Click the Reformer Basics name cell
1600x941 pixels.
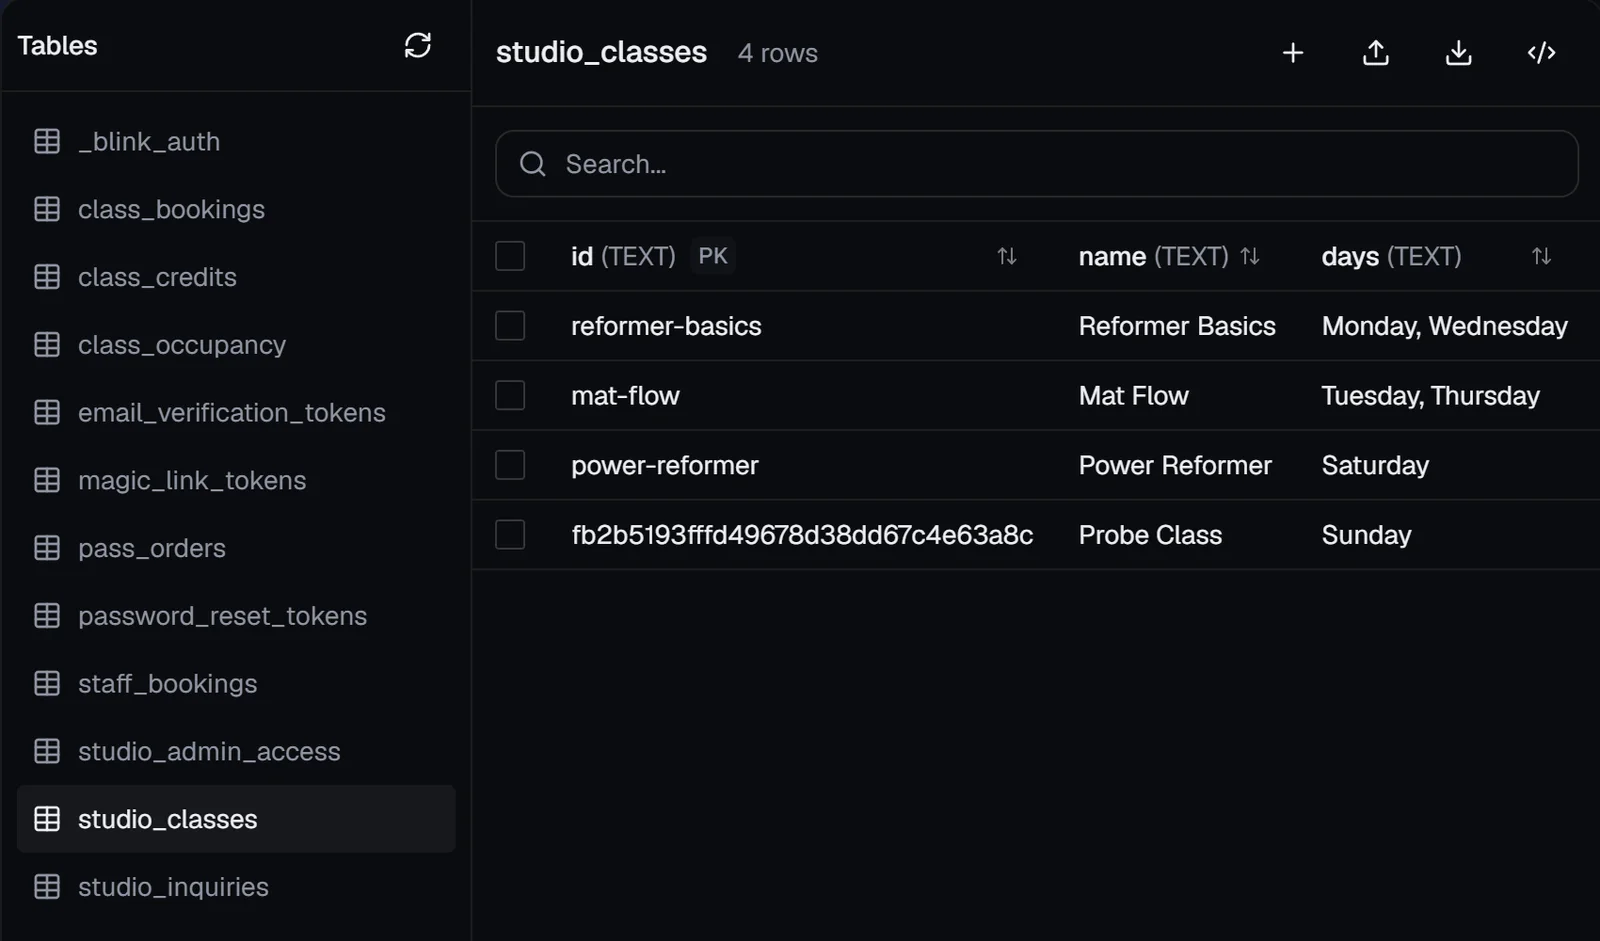pyautogui.click(x=1177, y=326)
